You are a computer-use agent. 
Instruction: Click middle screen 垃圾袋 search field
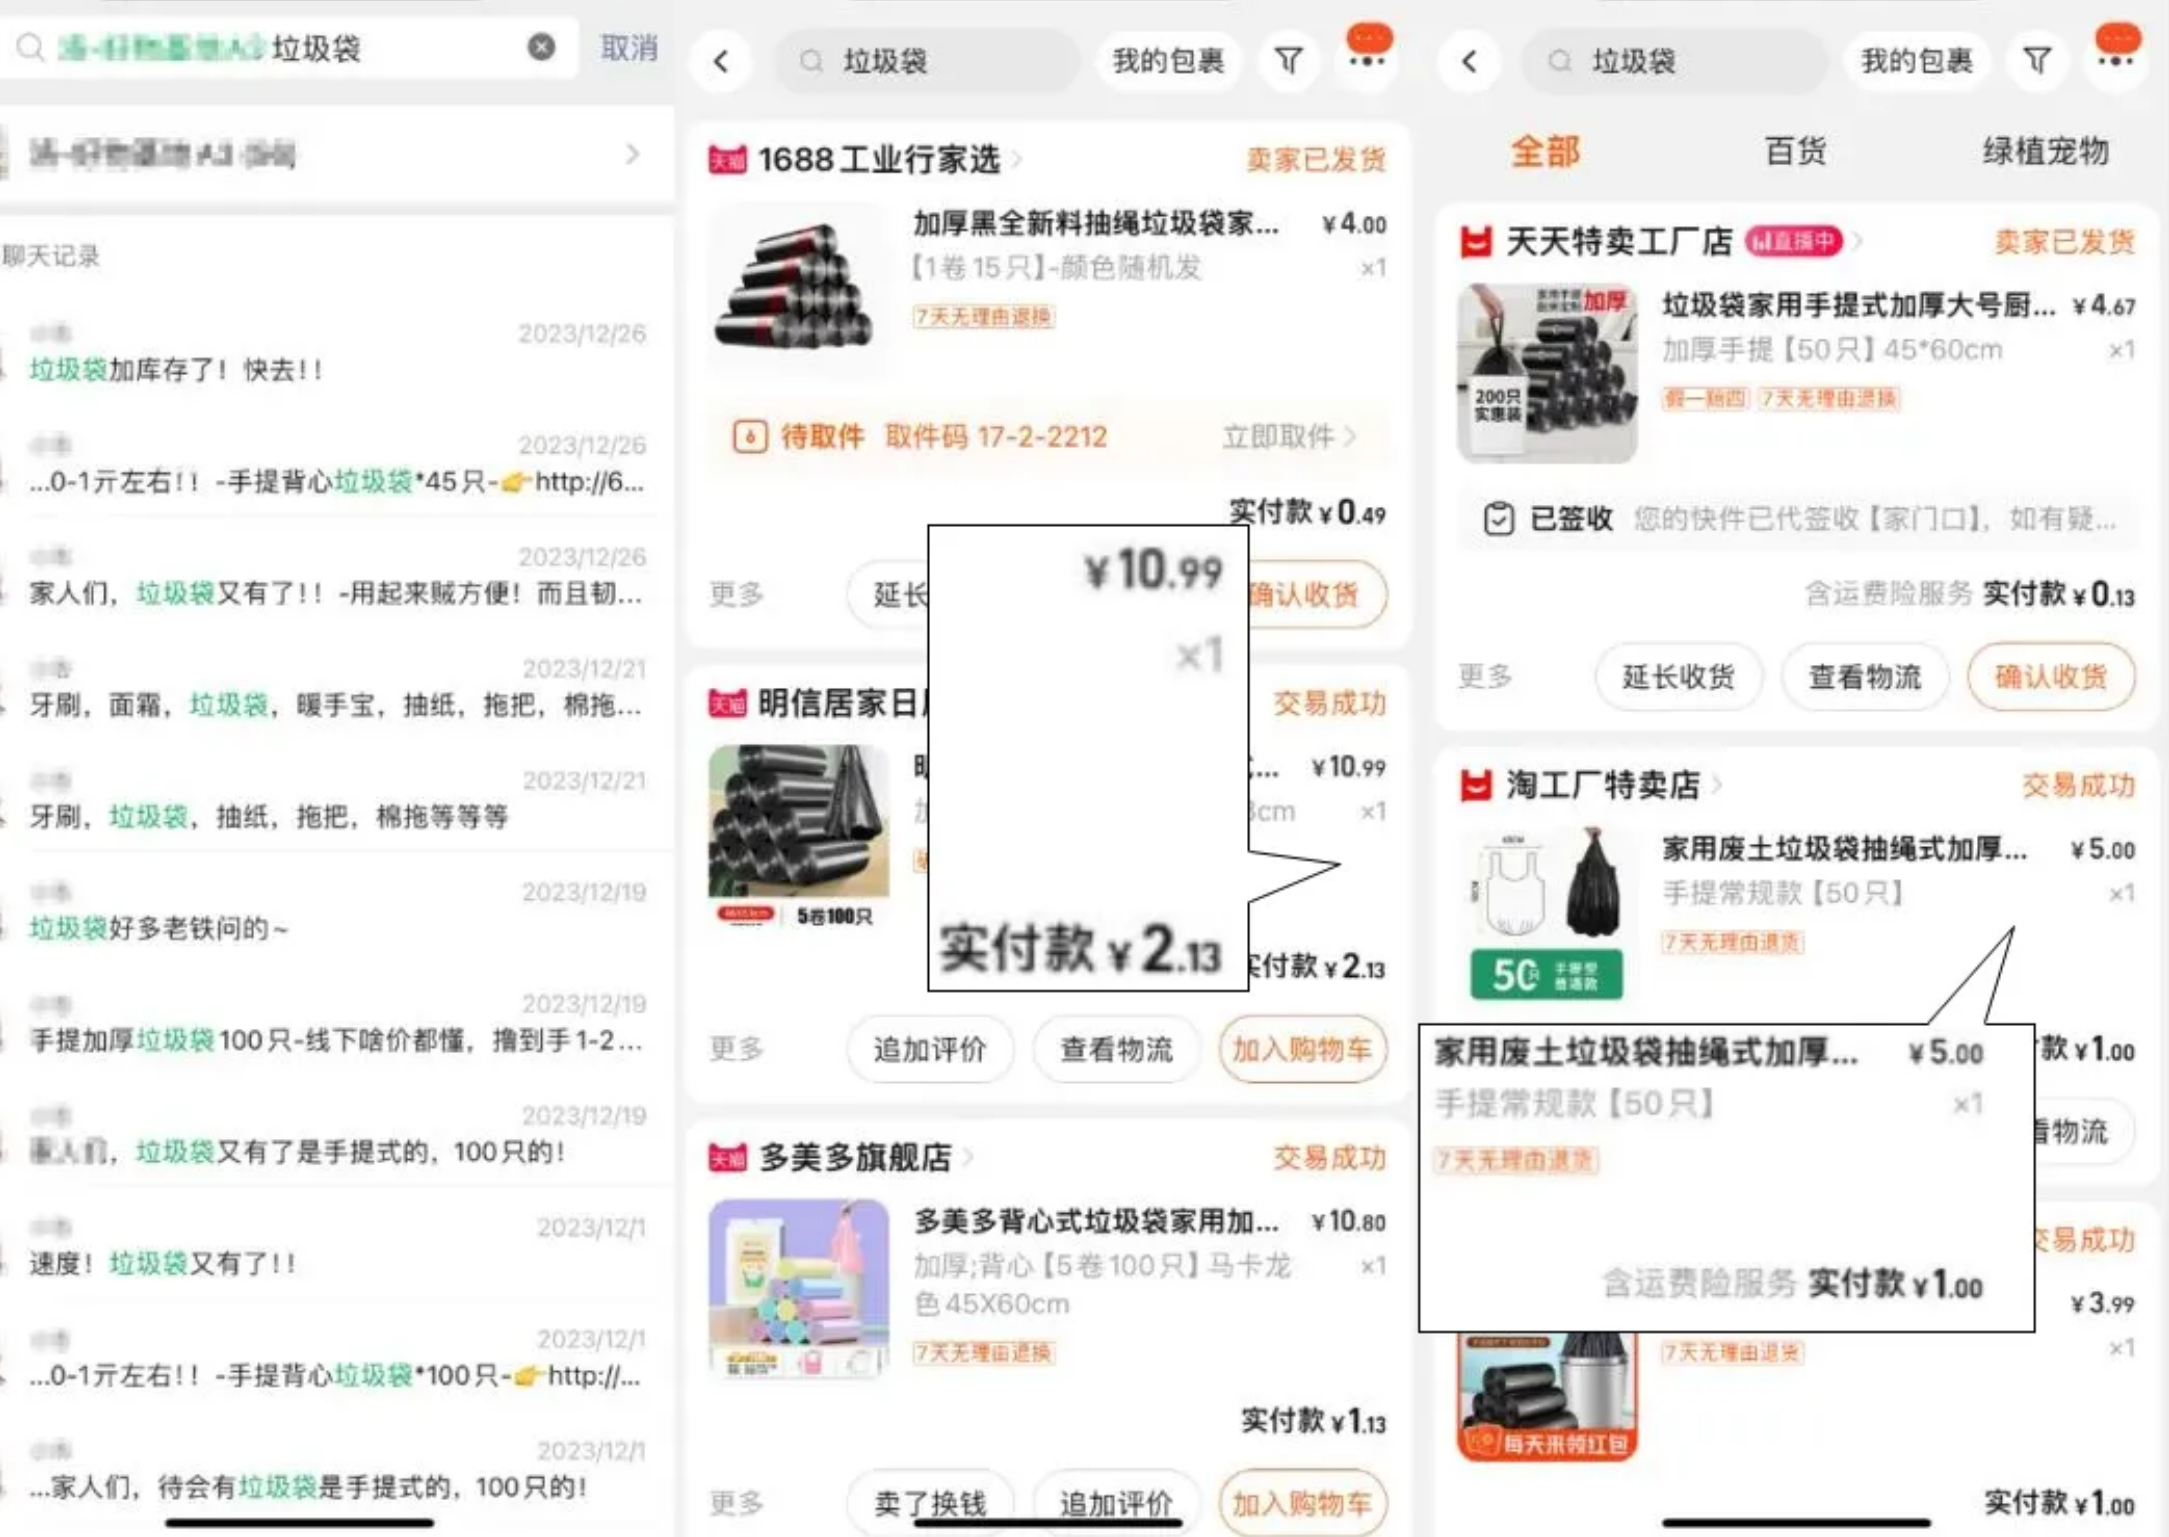click(x=927, y=61)
